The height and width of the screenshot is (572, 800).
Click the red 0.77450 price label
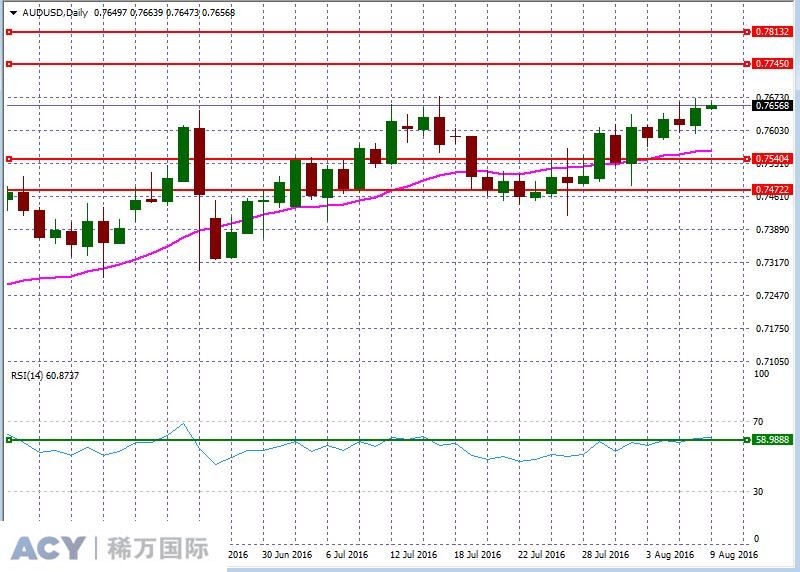(x=772, y=64)
